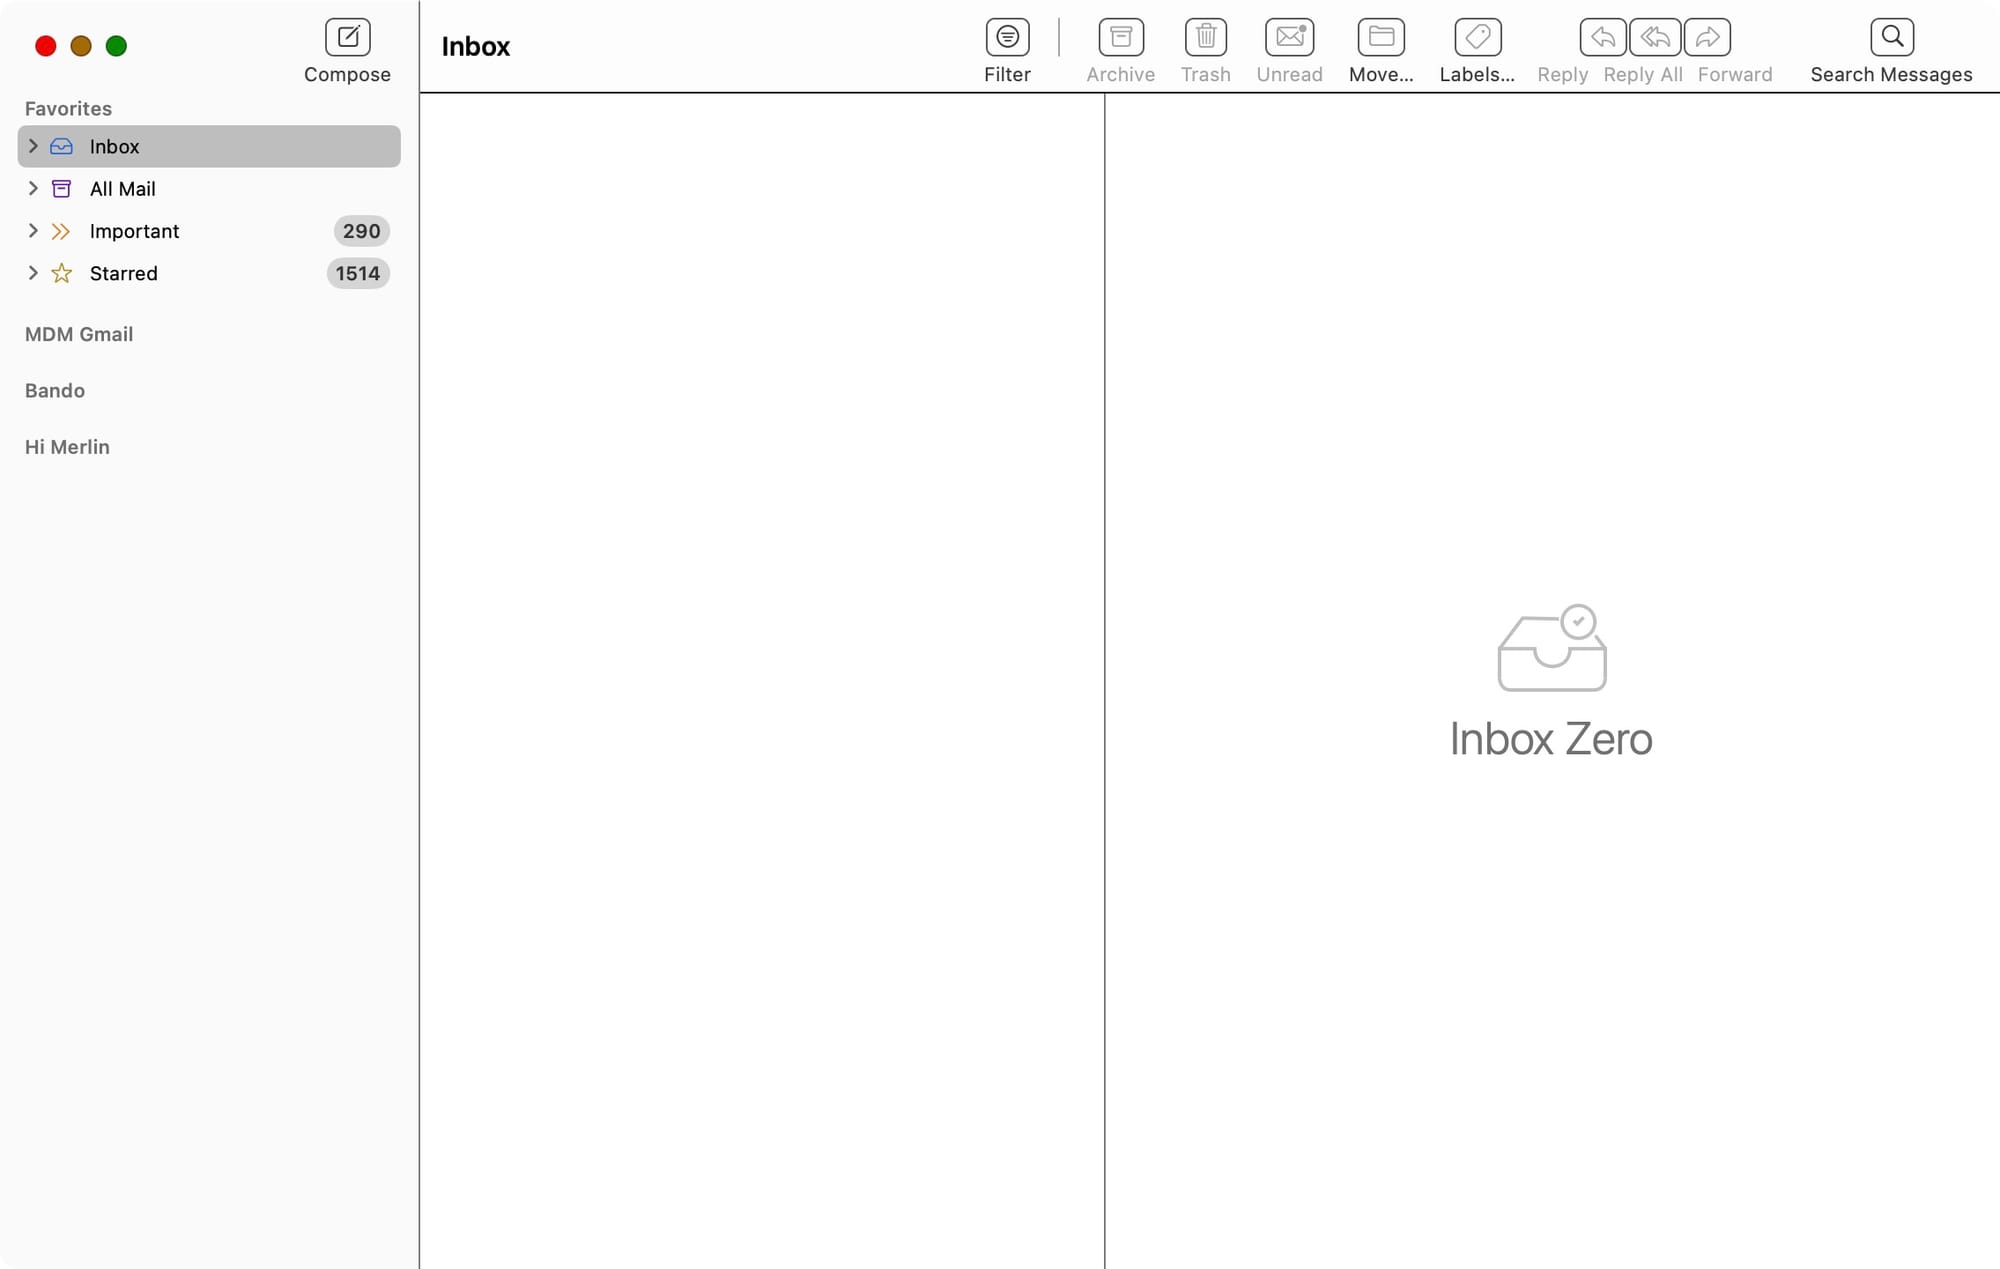The image size is (2000, 1269).
Task: Open the Labels... tag icon
Action: click(x=1477, y=38)
